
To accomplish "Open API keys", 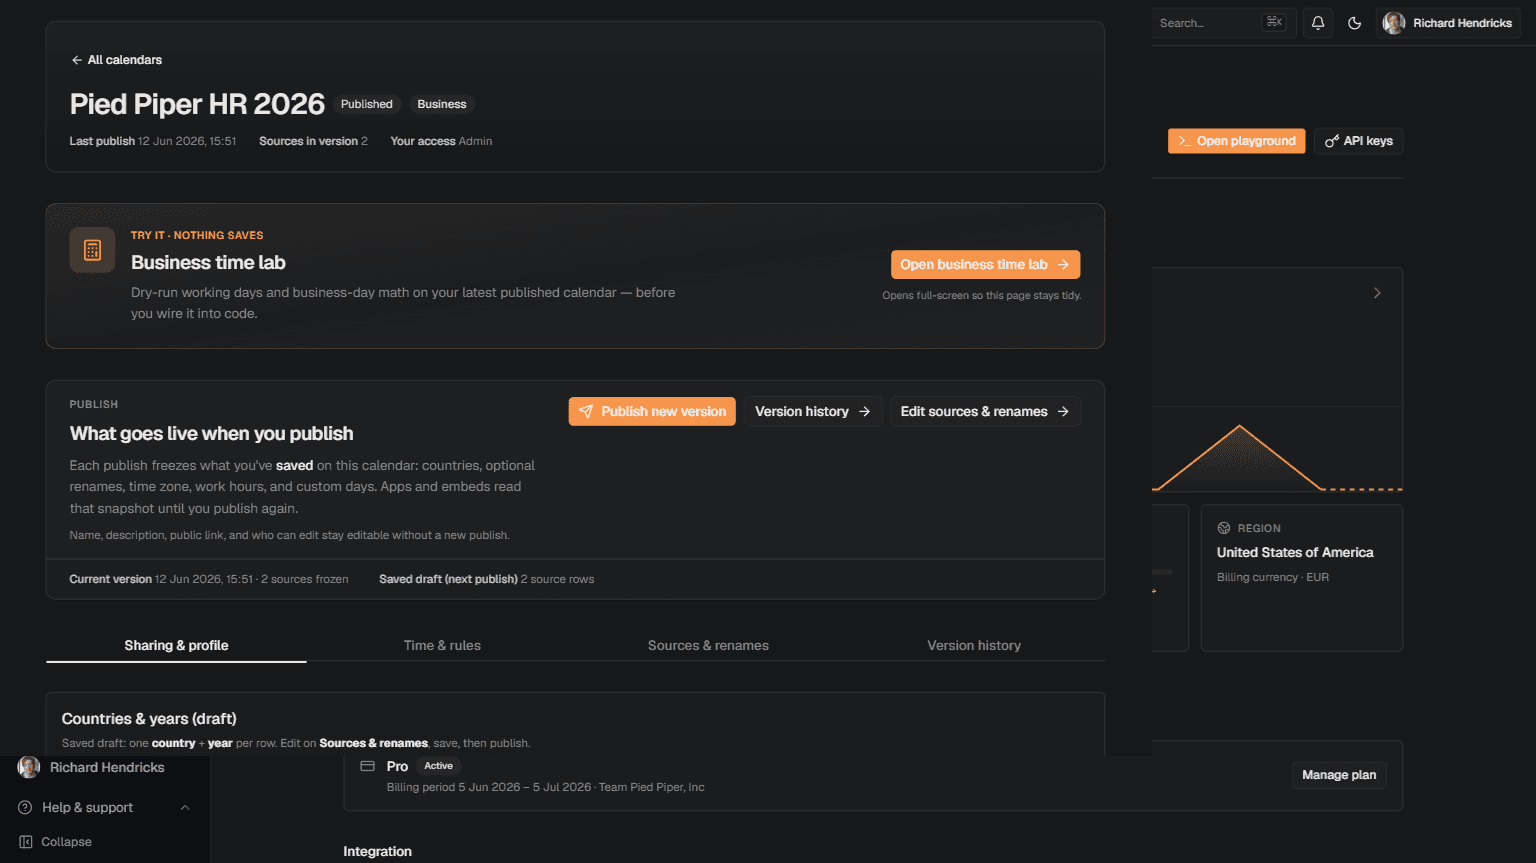I will coord(1359,141).
